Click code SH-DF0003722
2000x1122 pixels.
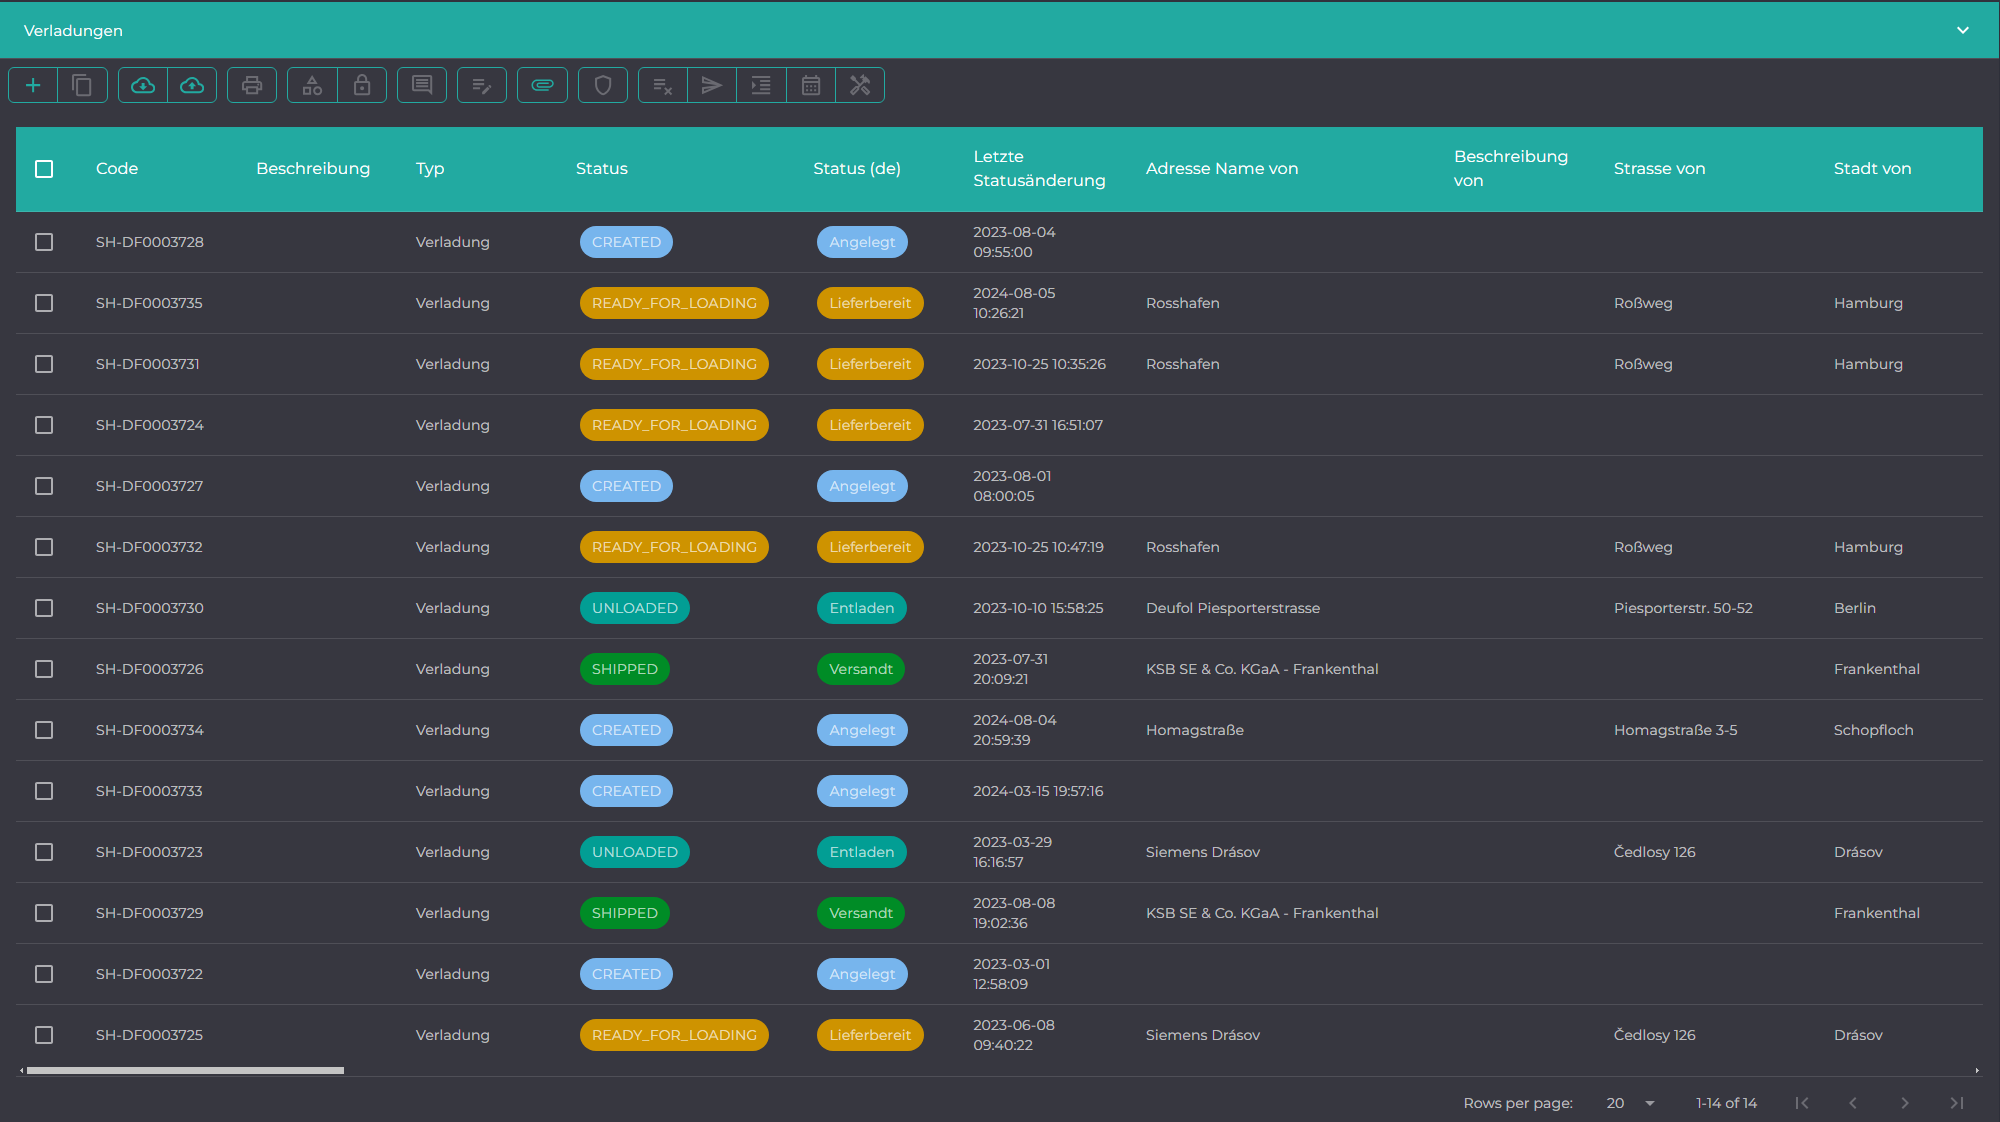coord(149,974)
